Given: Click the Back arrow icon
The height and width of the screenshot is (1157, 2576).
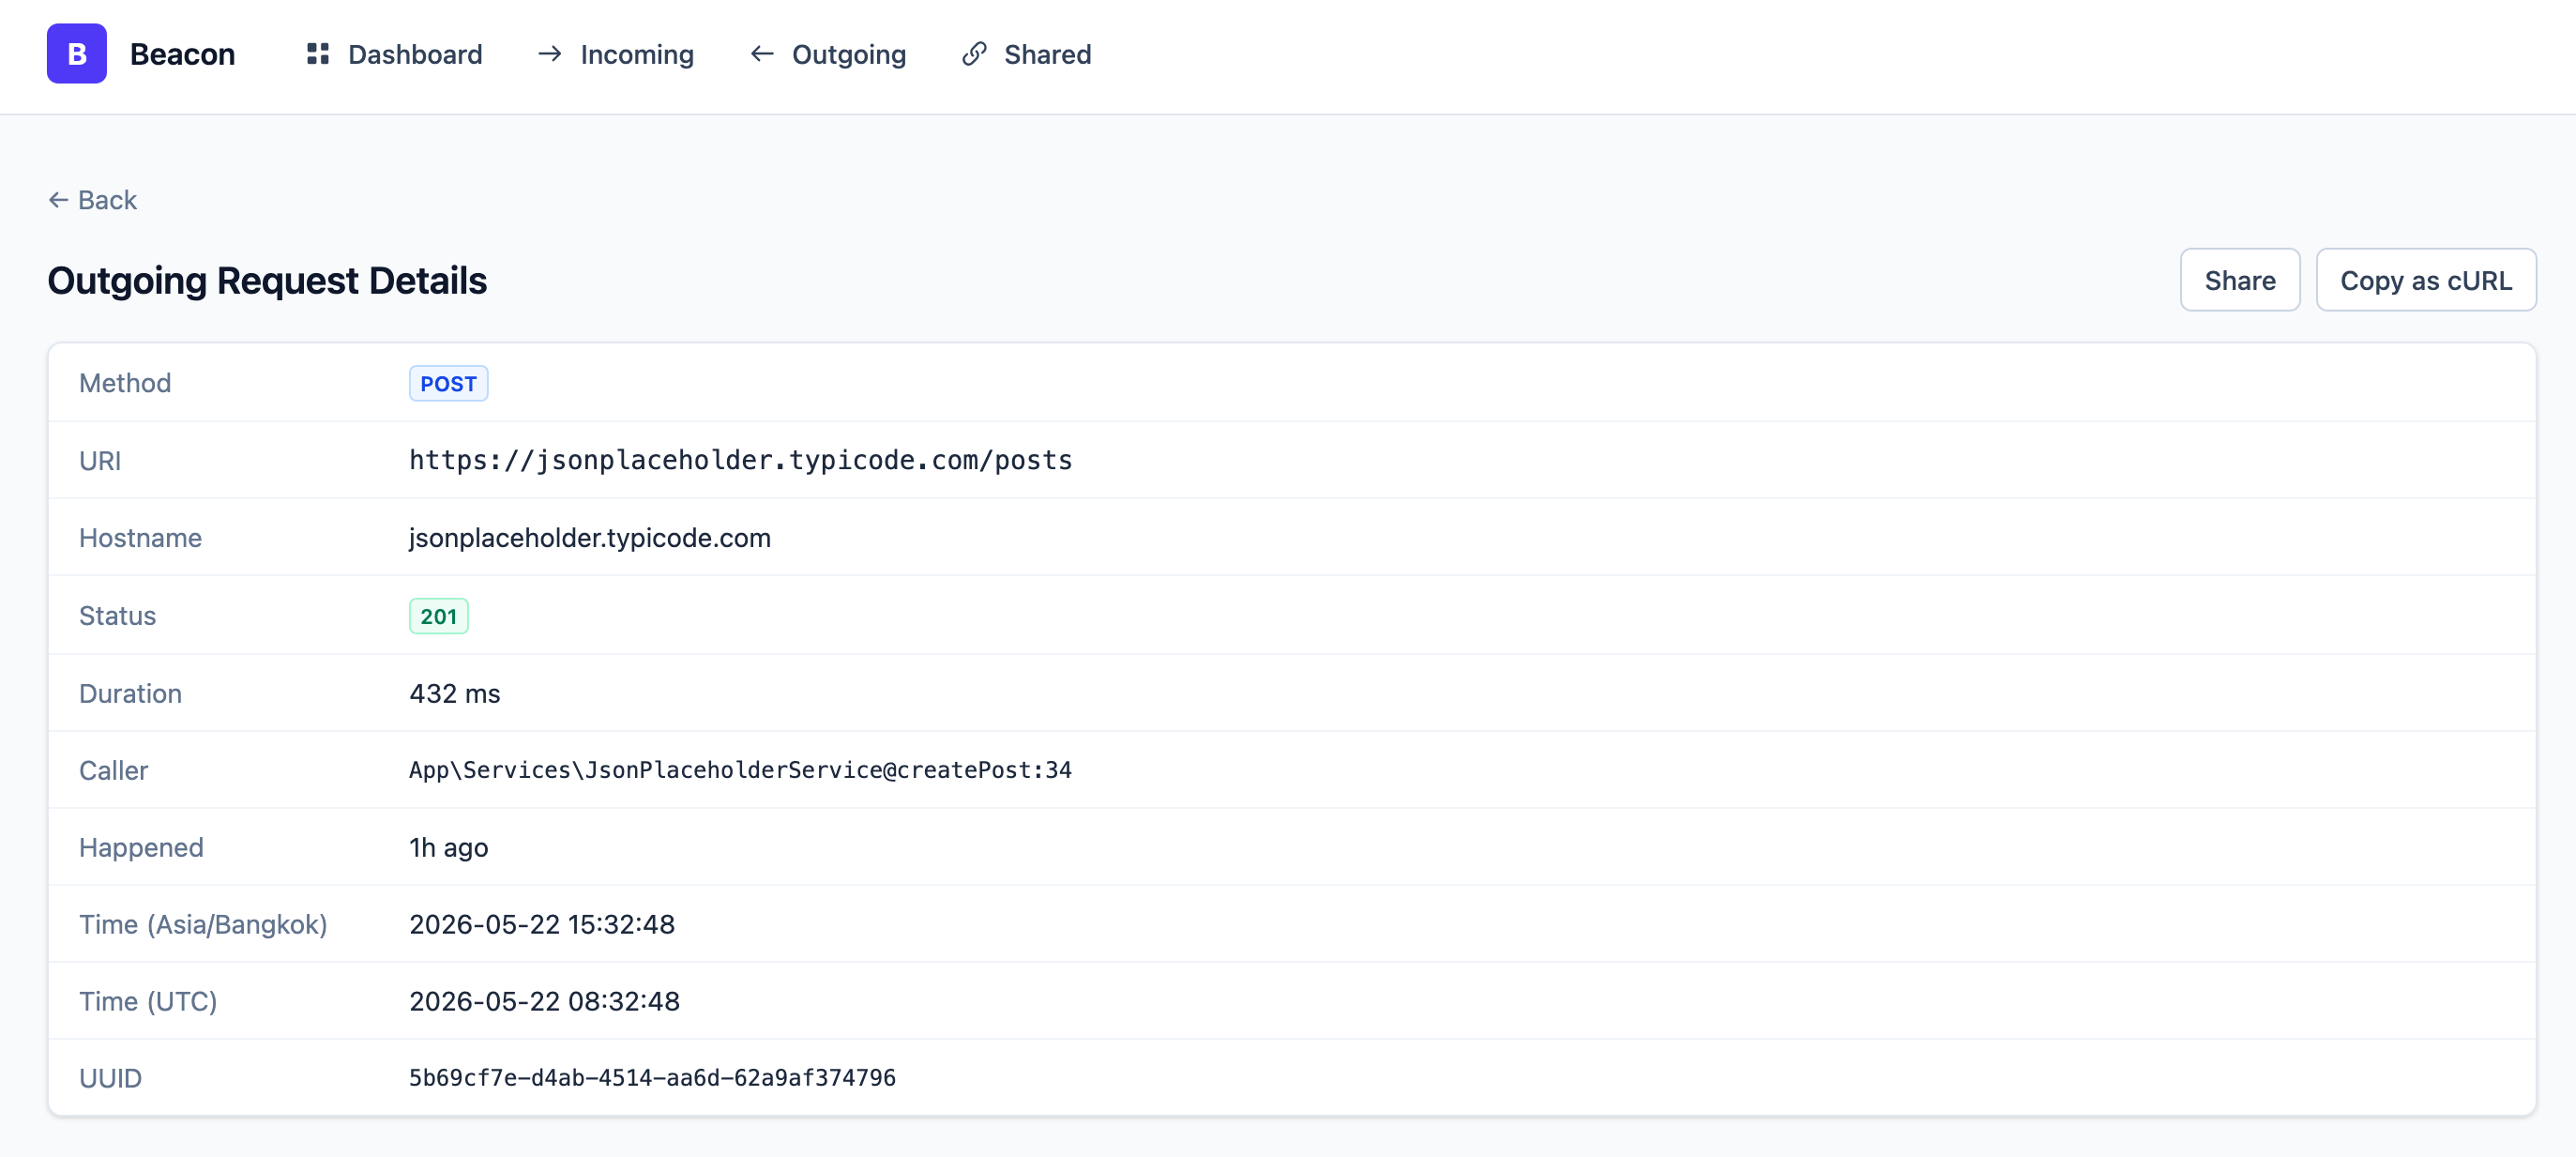Looking at the screenshot, I should pos(58,200).
